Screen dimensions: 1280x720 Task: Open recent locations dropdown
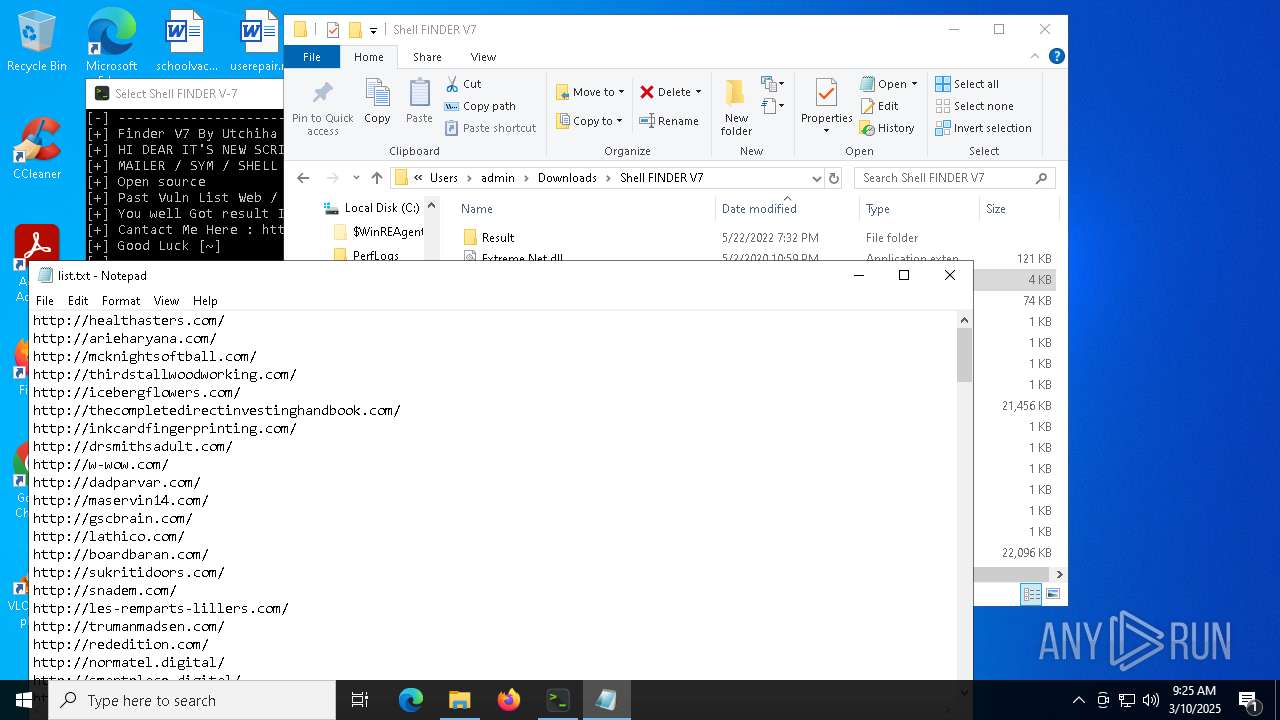[x=356, y=178]
